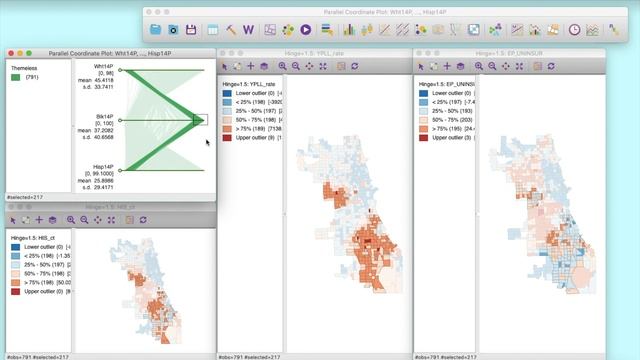The width and height of the screenshot is (640, 360).
Task: Click the Hisp14P axis handle circle
Action: pos(120,171)
